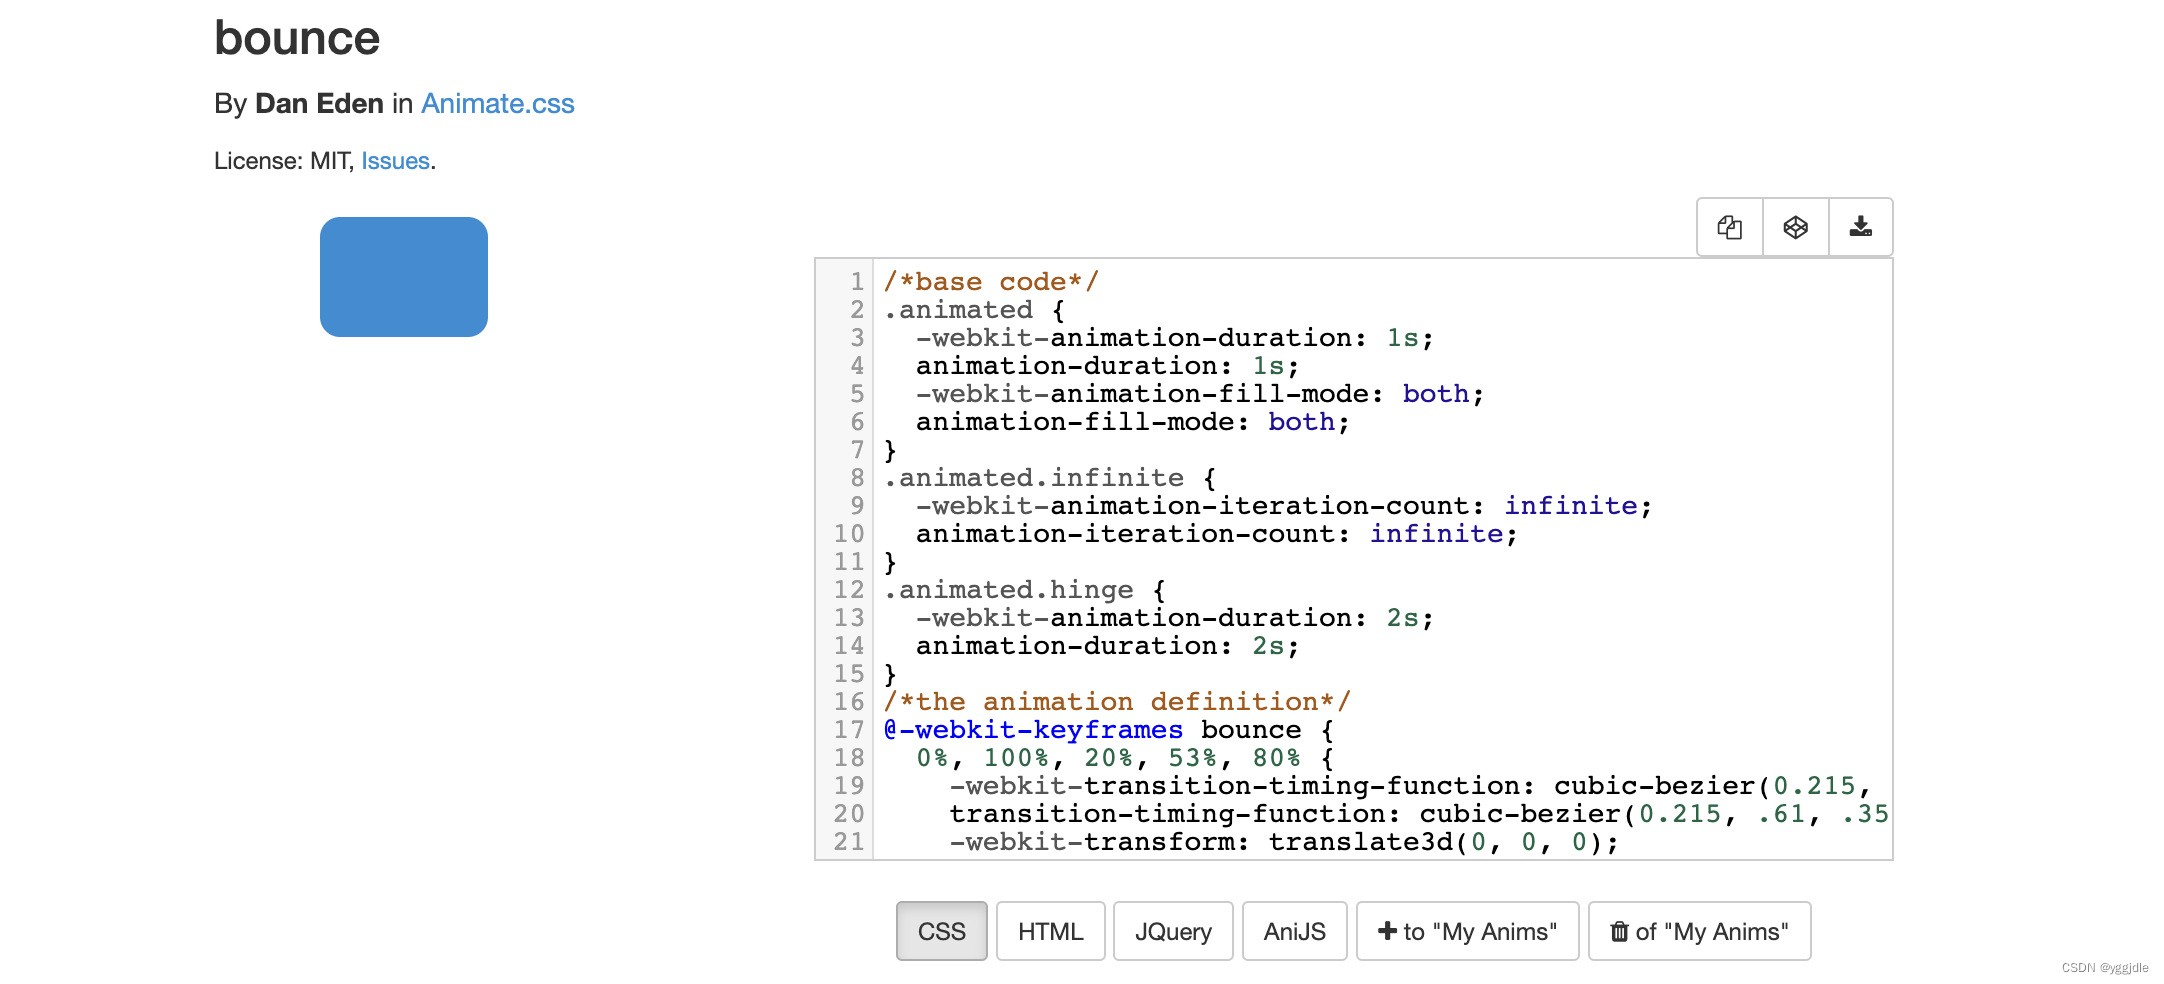Image resolution: width=2164 pixels, height=984 pixels.
Task: Click the "@-webkit-keyframes bounce {" line
Action: pos(1109,730)
